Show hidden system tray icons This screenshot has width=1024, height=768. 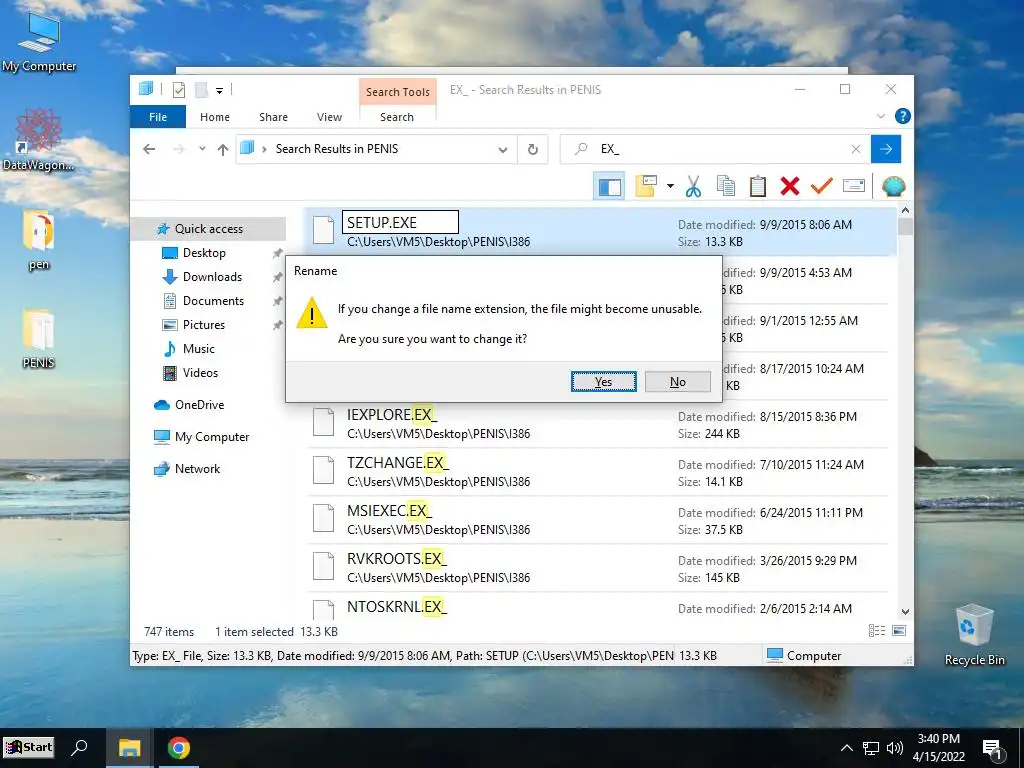(846, 748)
